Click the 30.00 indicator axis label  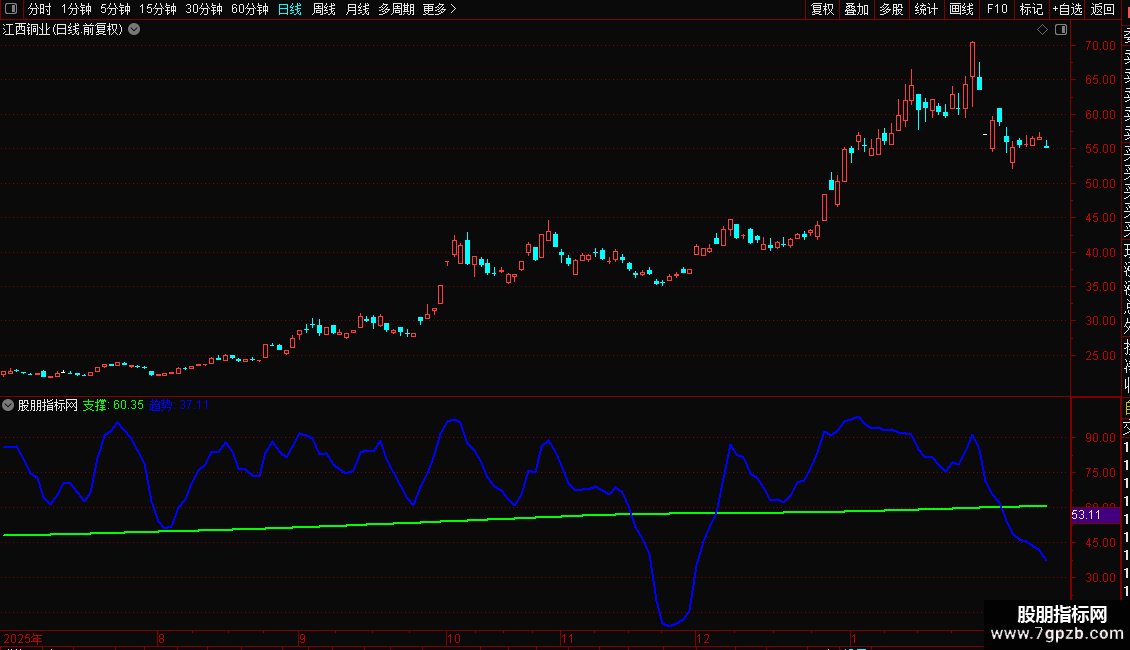point(1100,577)
